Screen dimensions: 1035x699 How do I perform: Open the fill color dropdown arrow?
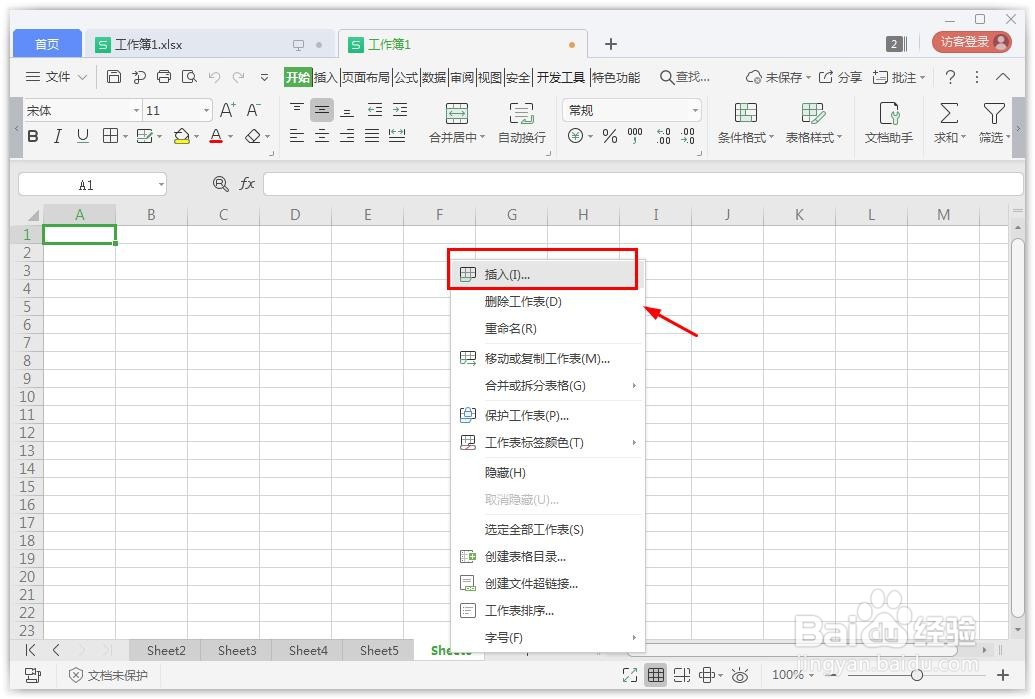(x=195, y=137)
